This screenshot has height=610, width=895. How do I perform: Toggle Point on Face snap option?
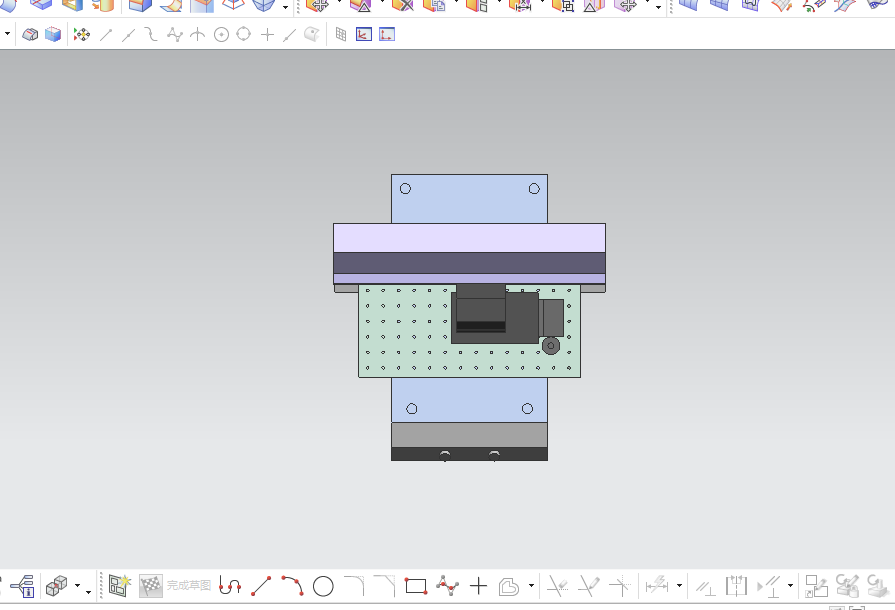[311, 34]
